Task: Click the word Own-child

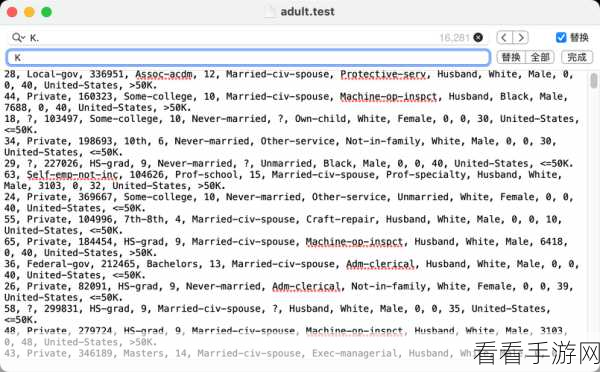Action: coord(320,119)
